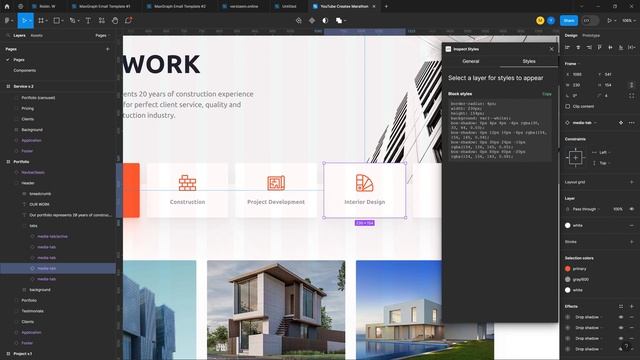The image size is (640, 360).
Task: Add a new effect
Action: click(x=632, y=306)
